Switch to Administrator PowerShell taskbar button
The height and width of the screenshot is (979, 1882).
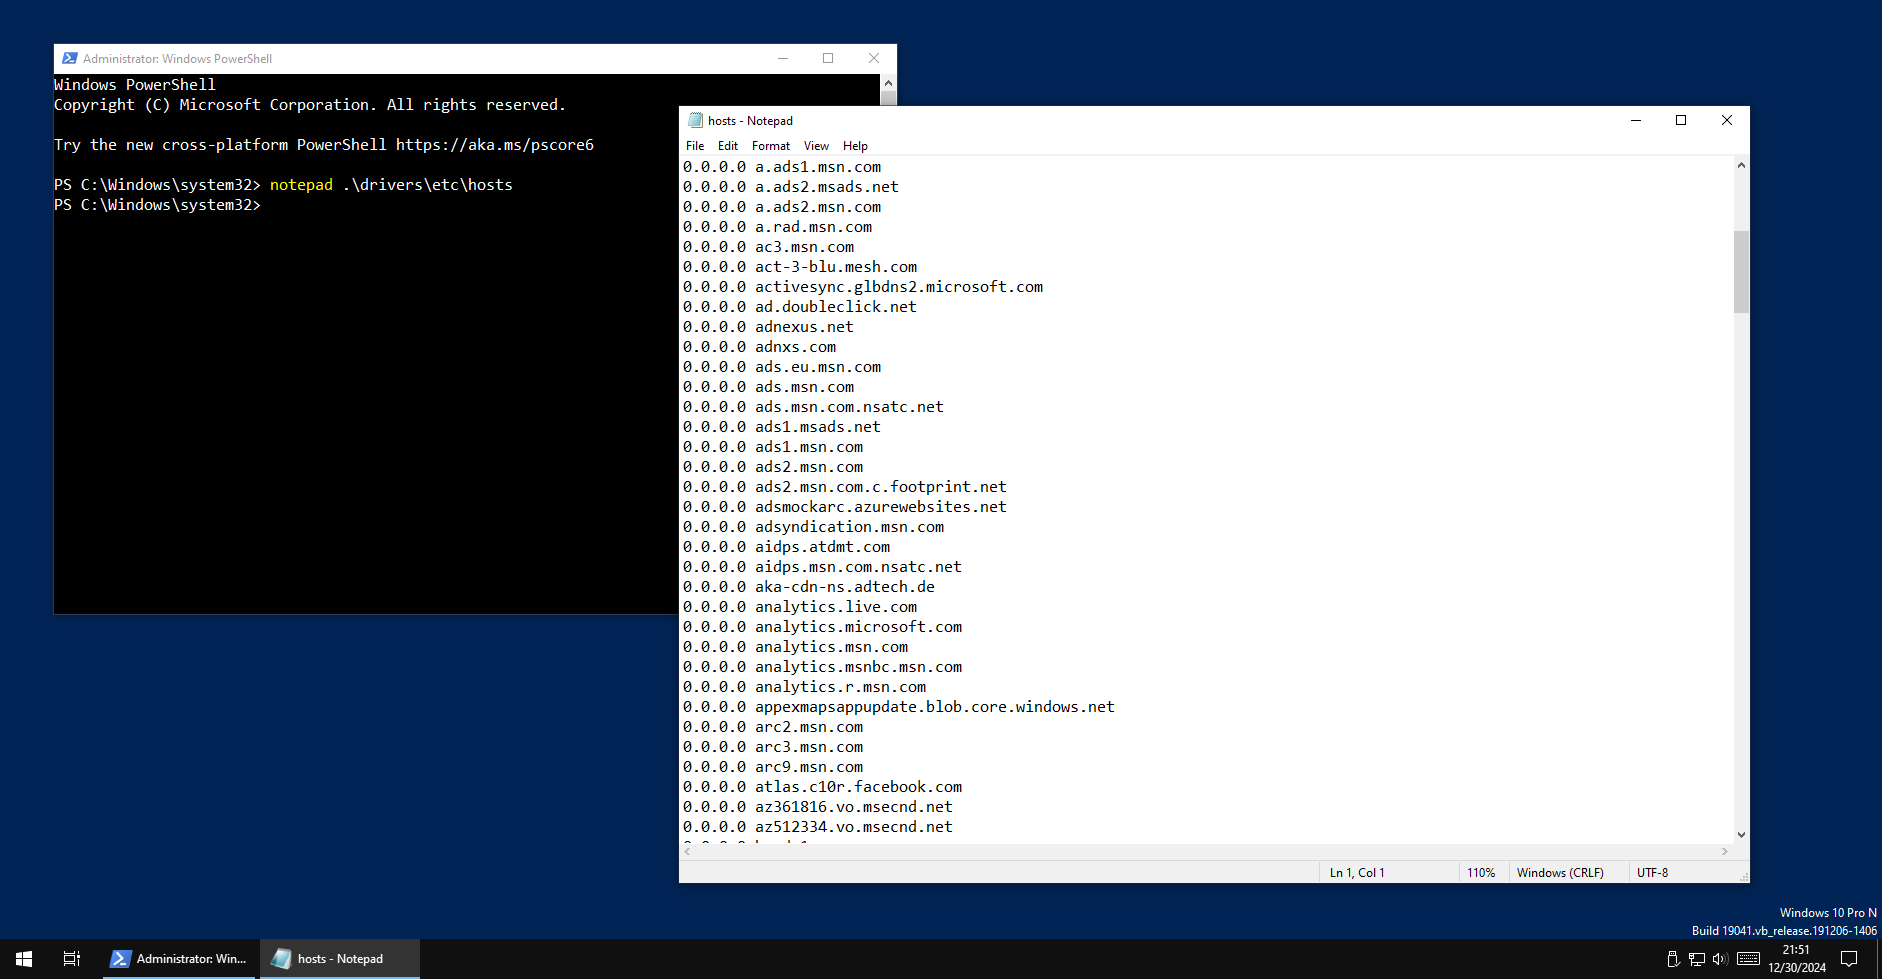[x=180, y=958]
